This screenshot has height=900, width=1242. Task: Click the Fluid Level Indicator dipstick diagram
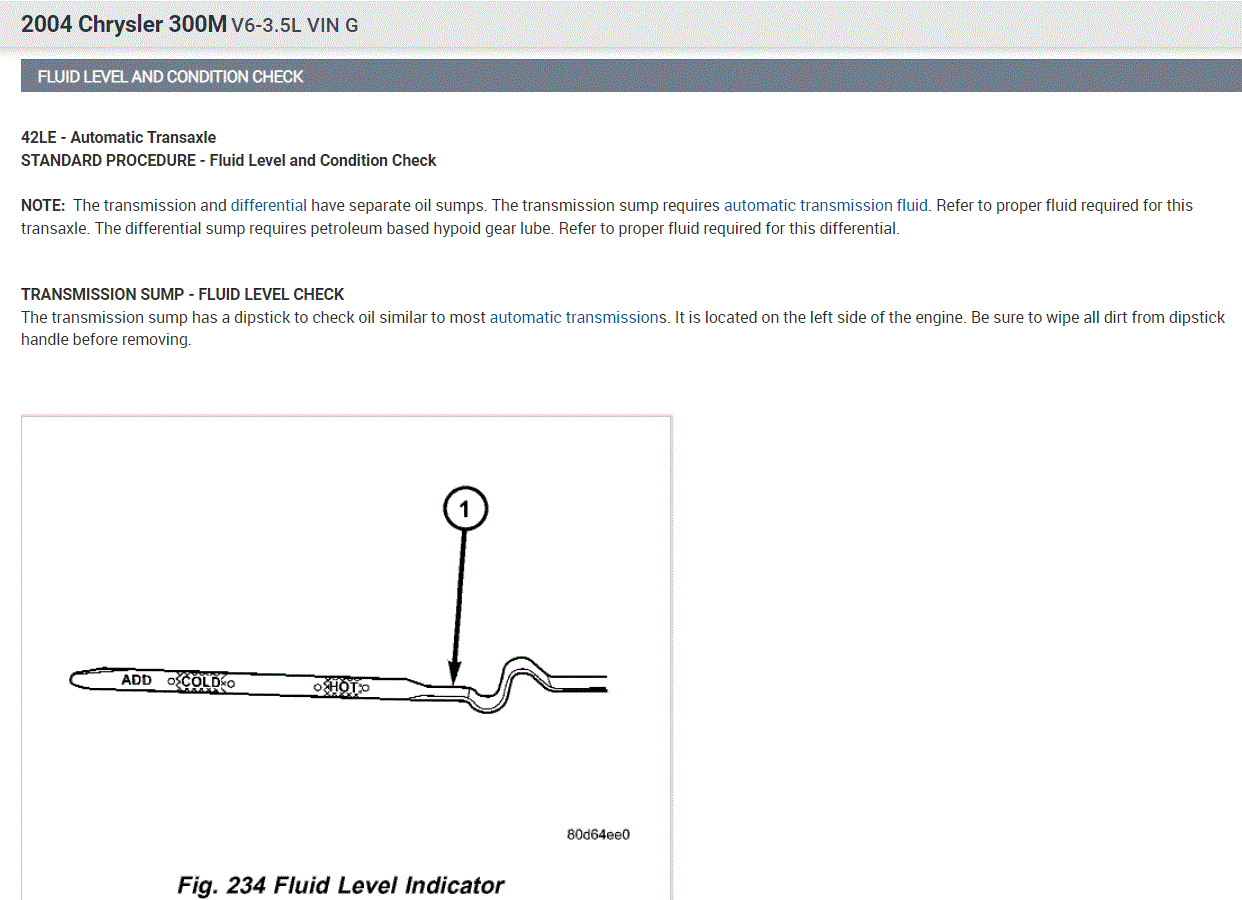point(346,657)
